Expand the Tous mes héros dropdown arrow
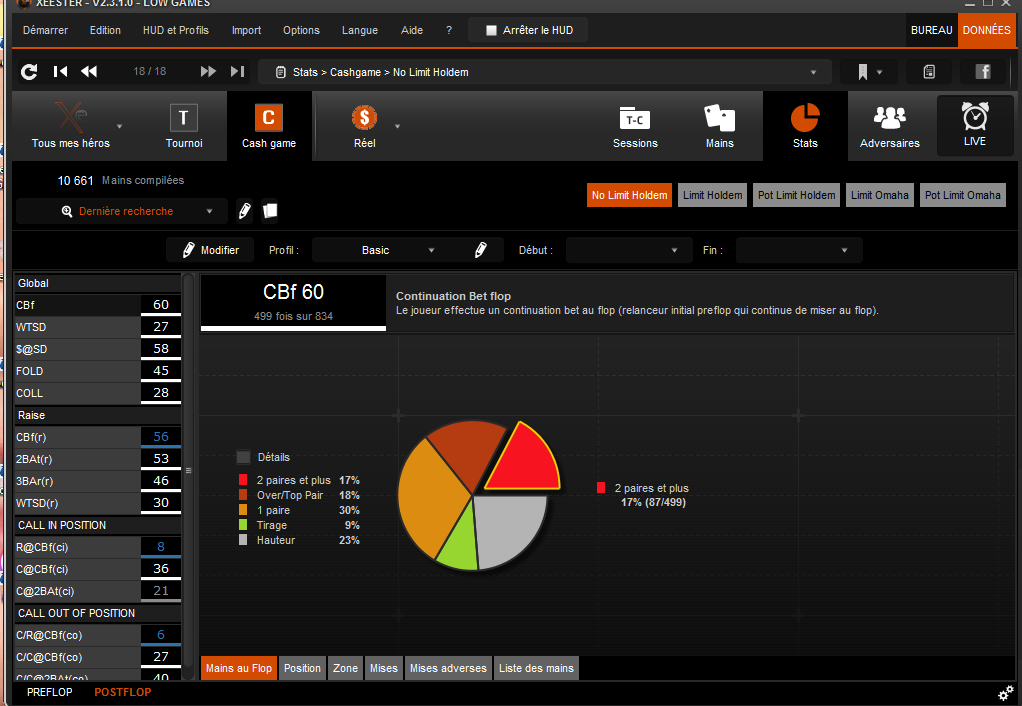 pyautogui.click(x=119, y=126)
